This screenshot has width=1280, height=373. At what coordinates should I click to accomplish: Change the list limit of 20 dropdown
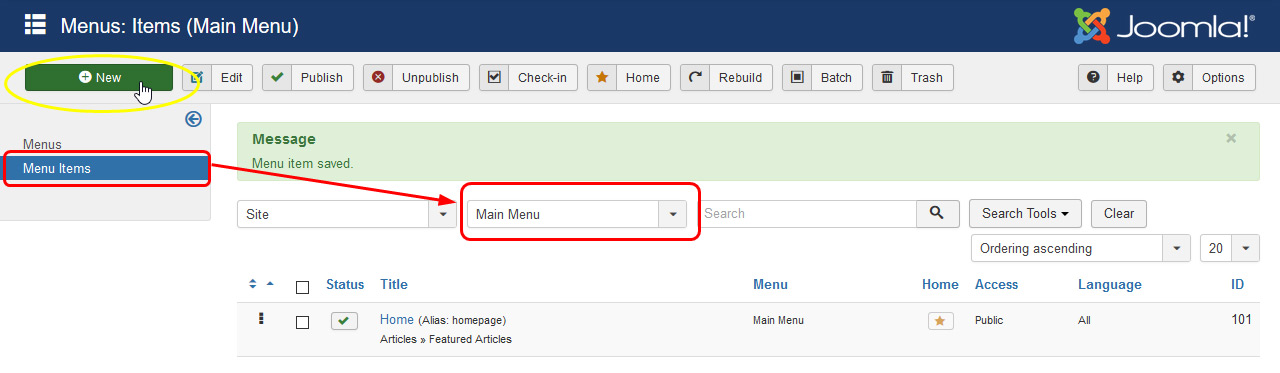pos(1230,248)
